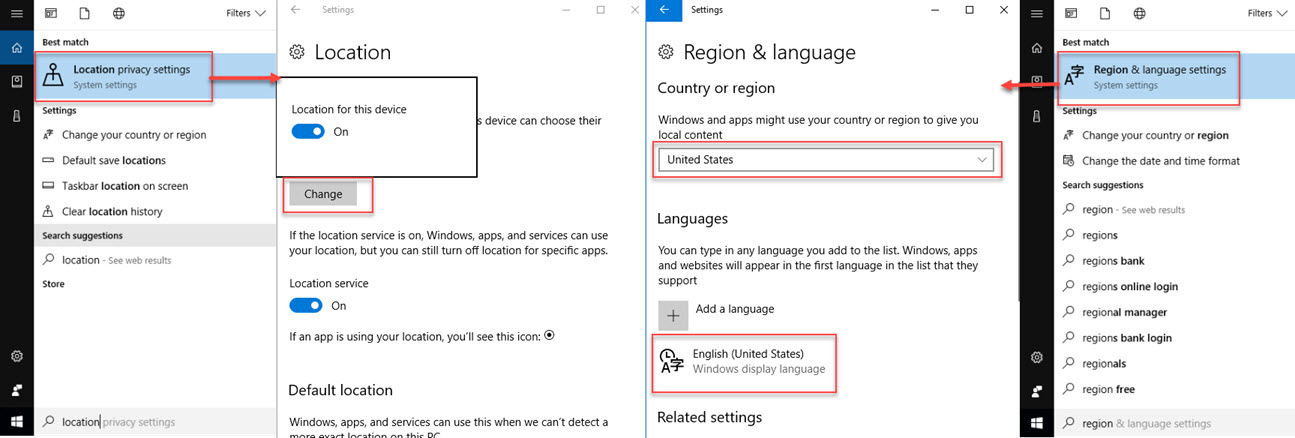Click the plus icon to add a language
Image resolution: width=1295 pixels, height=438 pixels.
pyautogui.click(x=673, y=315)
